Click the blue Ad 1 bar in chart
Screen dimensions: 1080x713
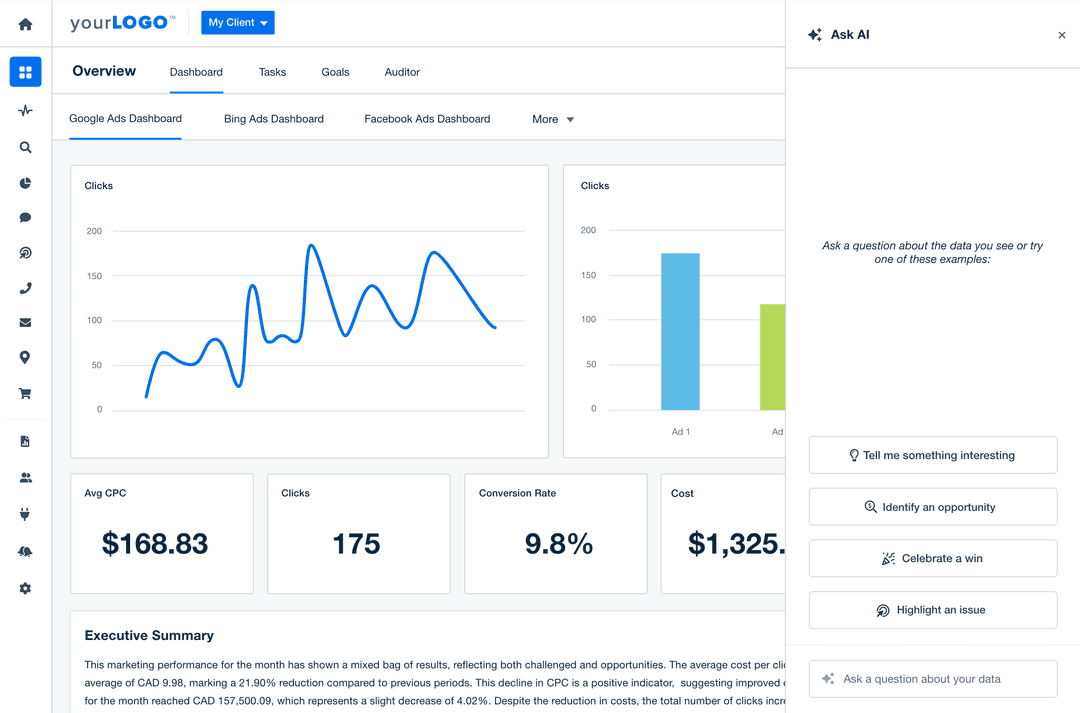(x=681, y=331)
